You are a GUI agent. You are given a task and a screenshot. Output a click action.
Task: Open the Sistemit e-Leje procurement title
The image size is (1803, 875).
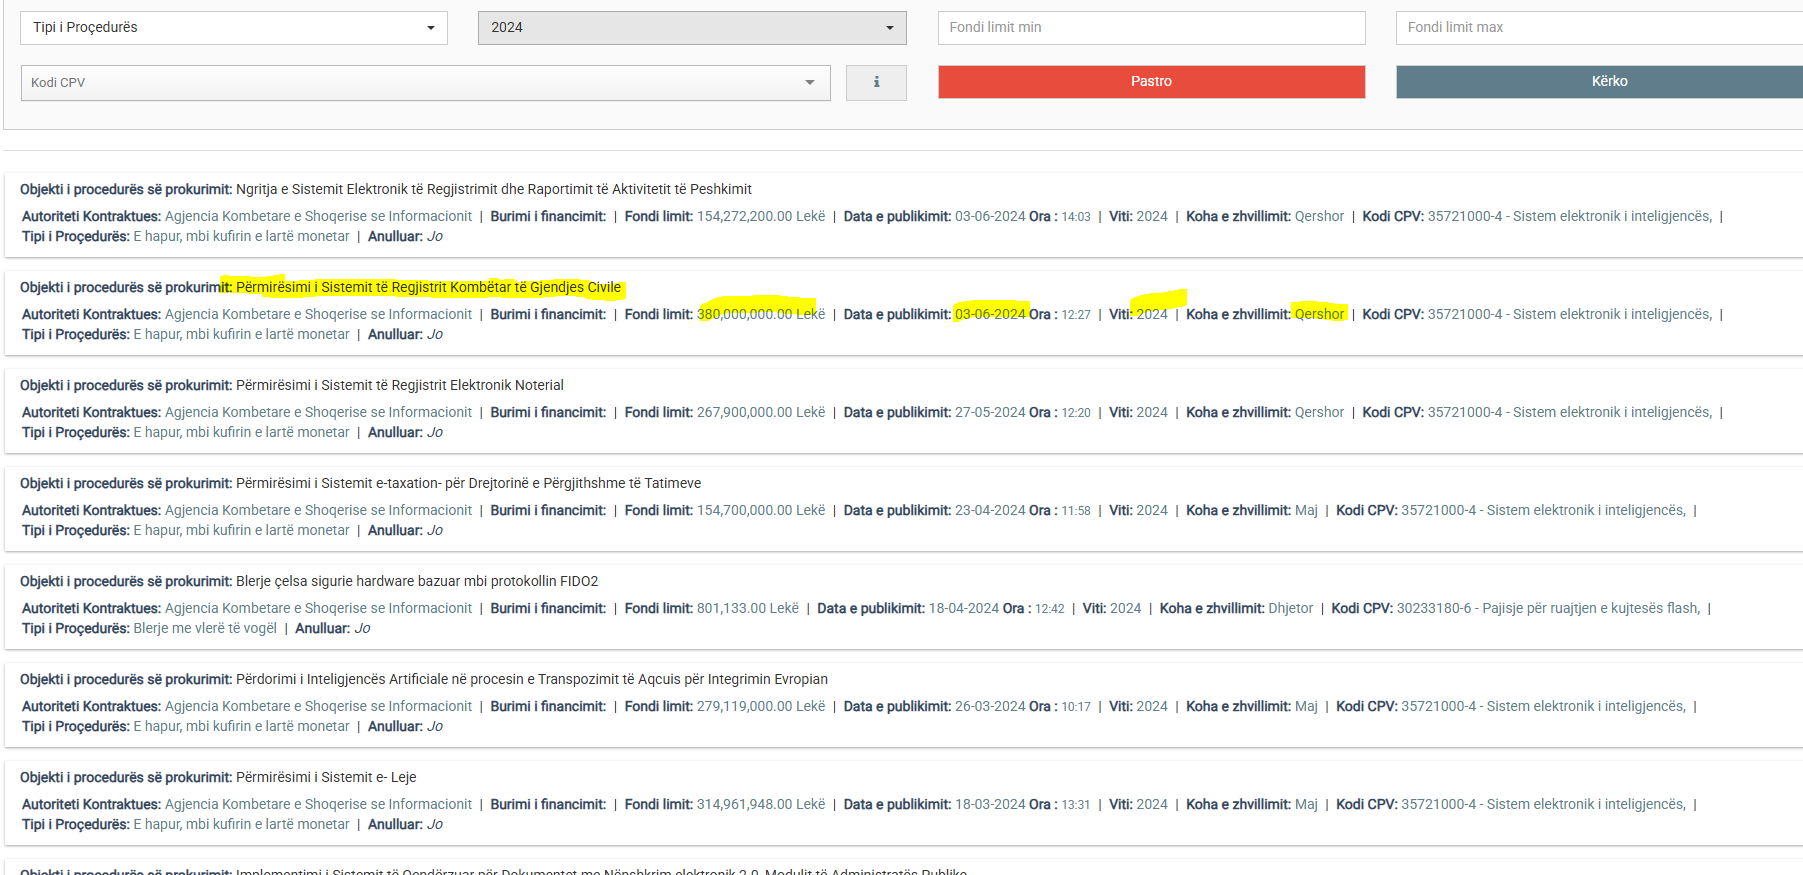click(325, 777)
